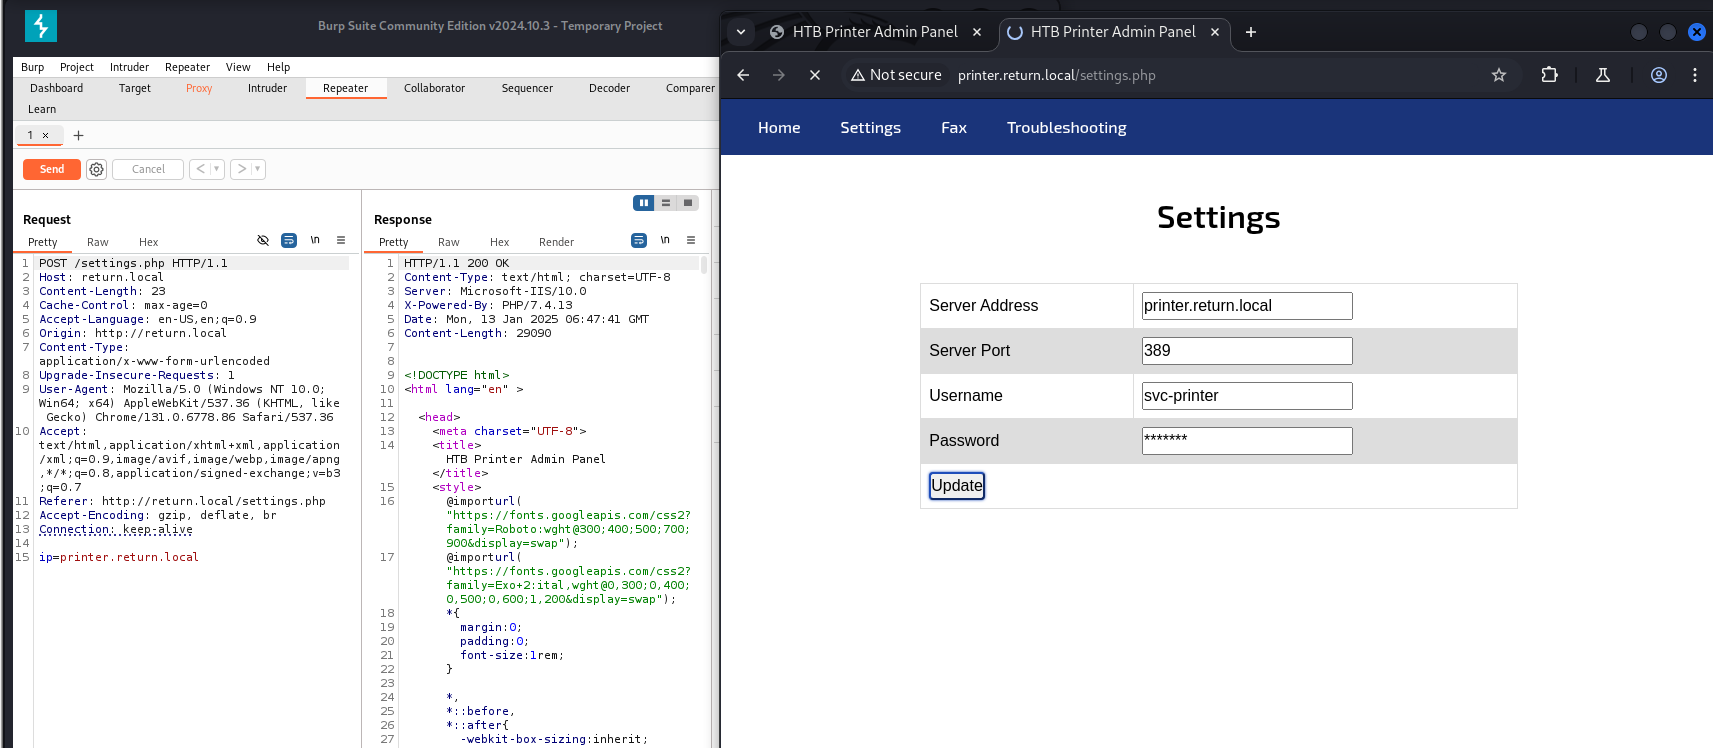Screen dimensions: 1713x748
Task: Click the Server Address input field
Action: coord(1246,306)
